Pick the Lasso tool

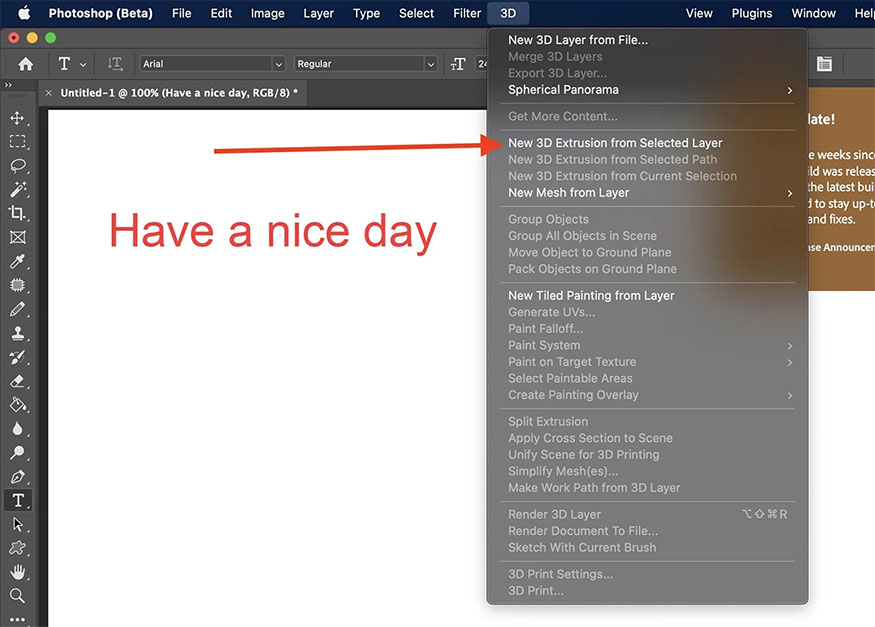(17, 166)
